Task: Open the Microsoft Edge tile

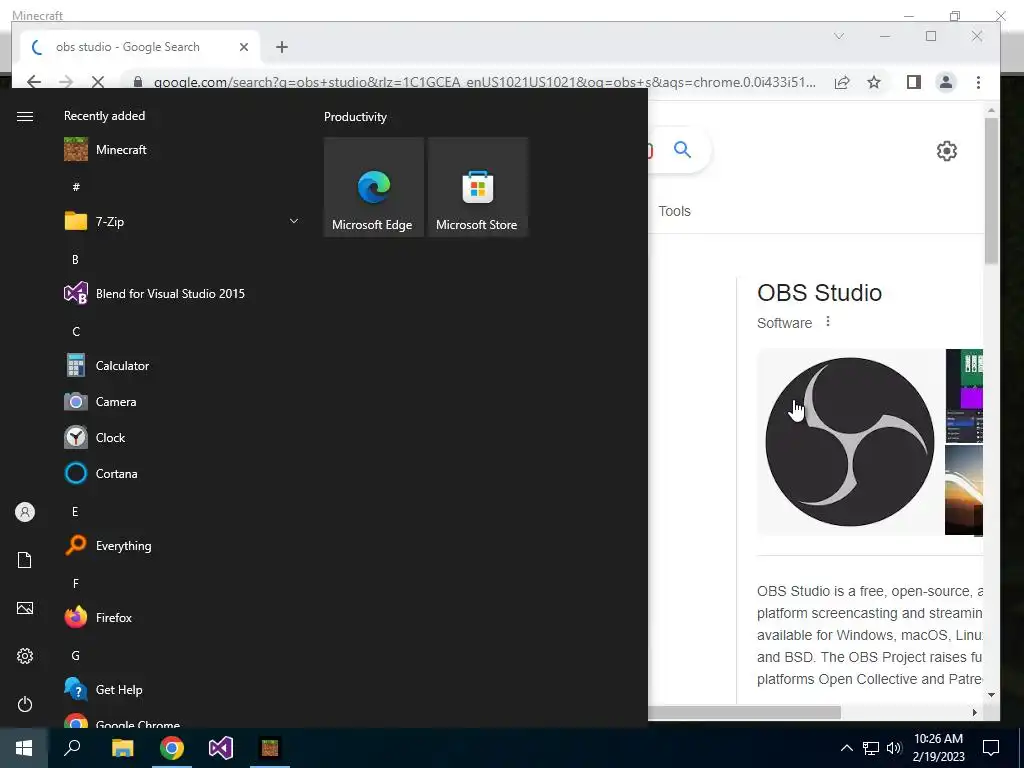Action: click(x=374, y=187)
